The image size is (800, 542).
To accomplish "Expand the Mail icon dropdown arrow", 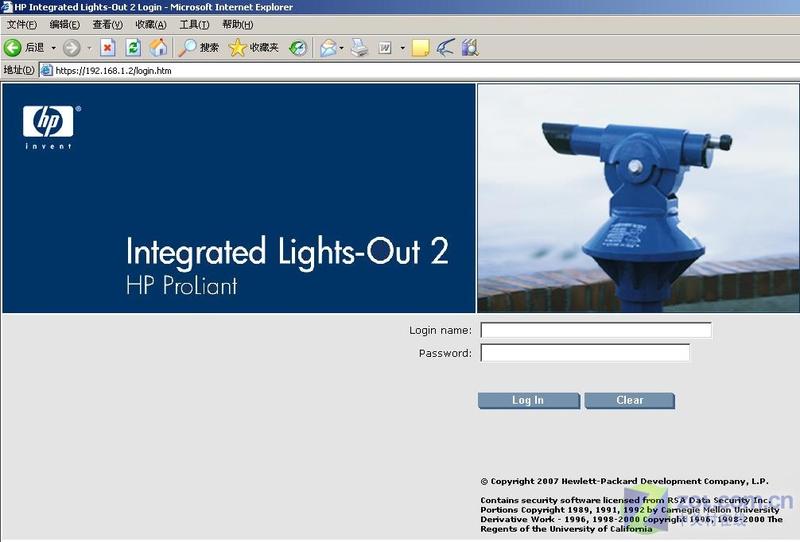I will [341, 48].
